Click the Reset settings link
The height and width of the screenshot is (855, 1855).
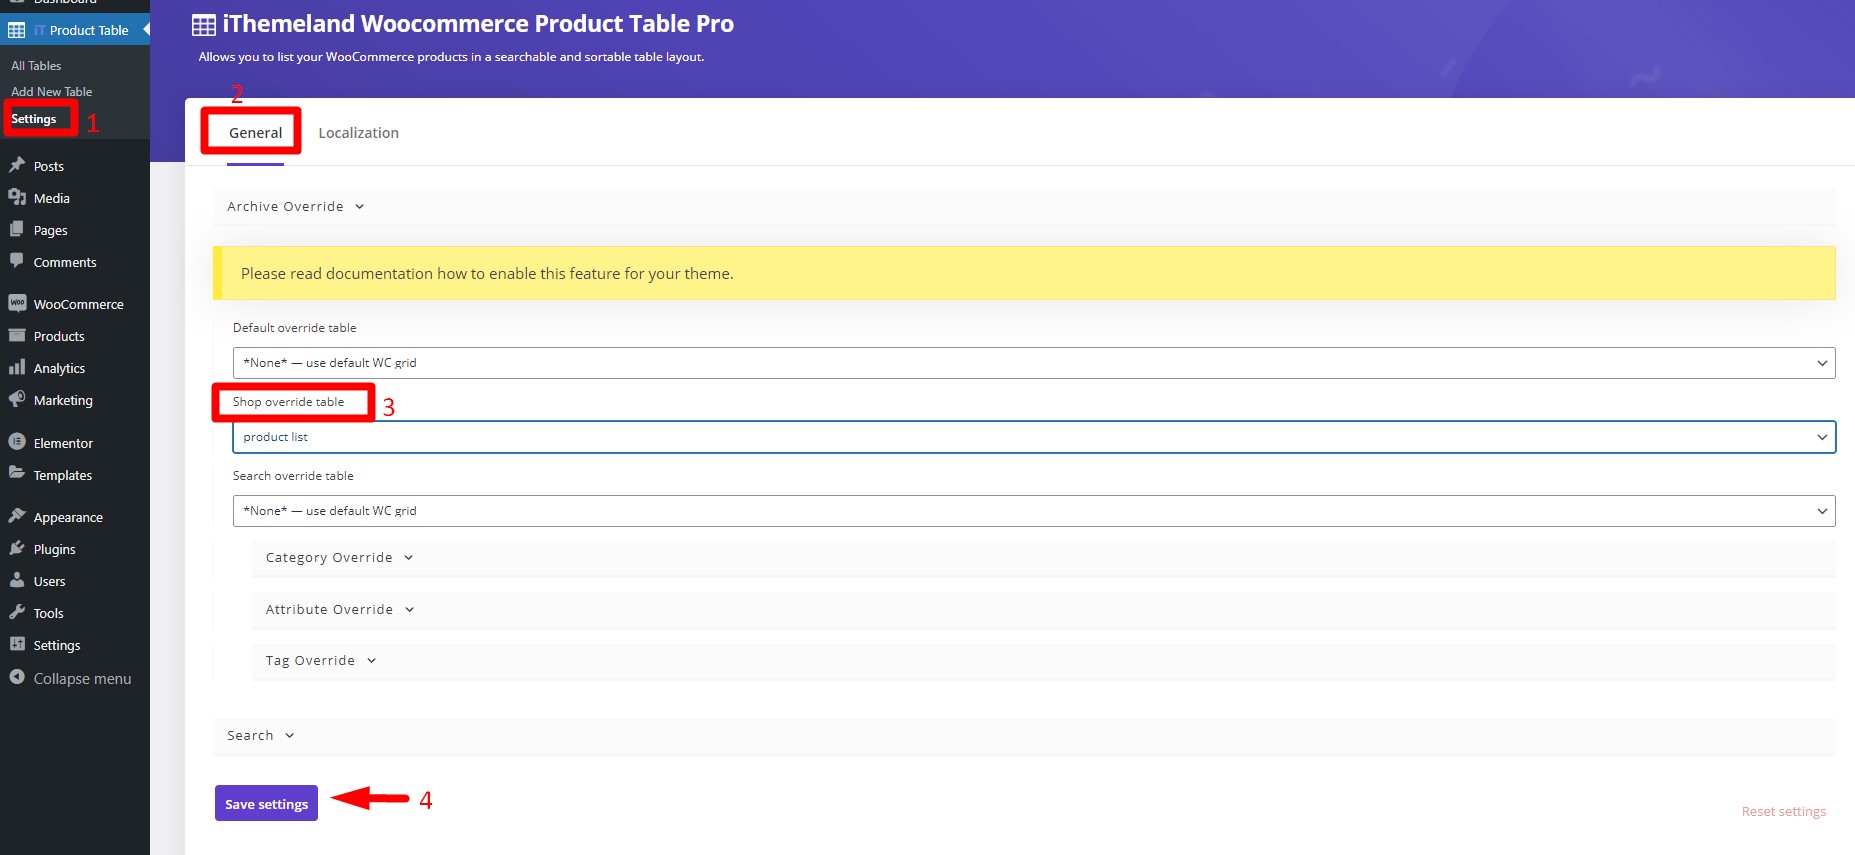(1784, 811)
